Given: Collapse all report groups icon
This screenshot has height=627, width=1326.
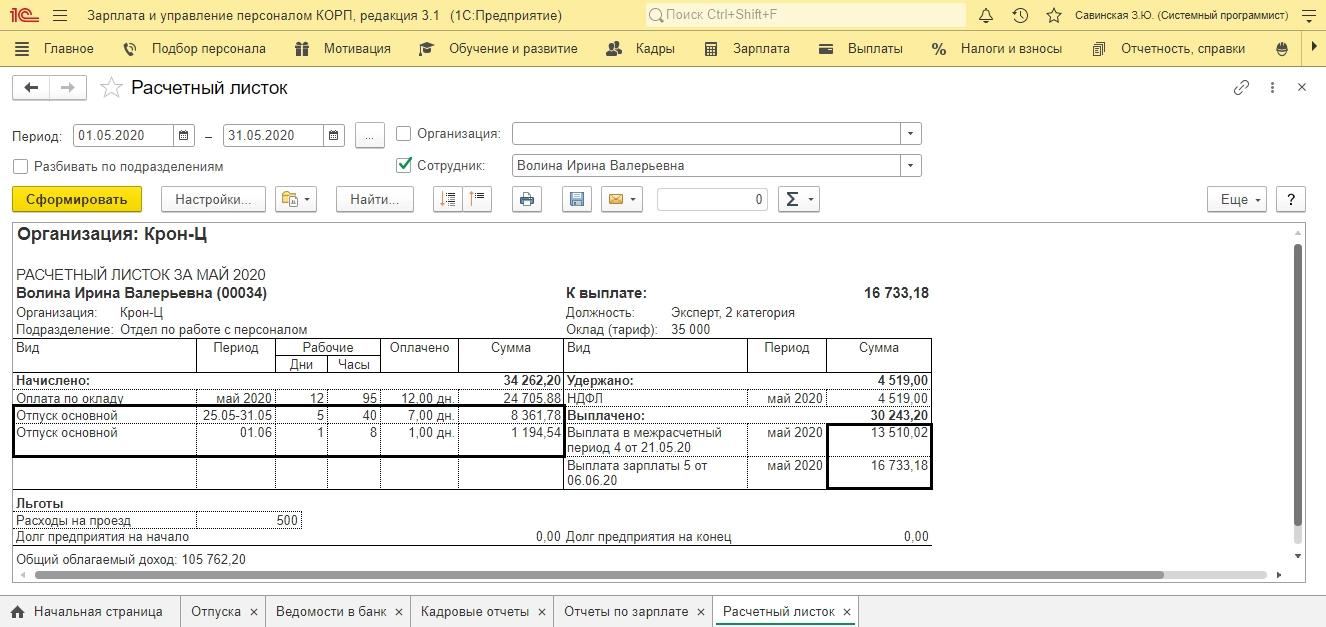Looking at the screenshot, I should point(448,199).
